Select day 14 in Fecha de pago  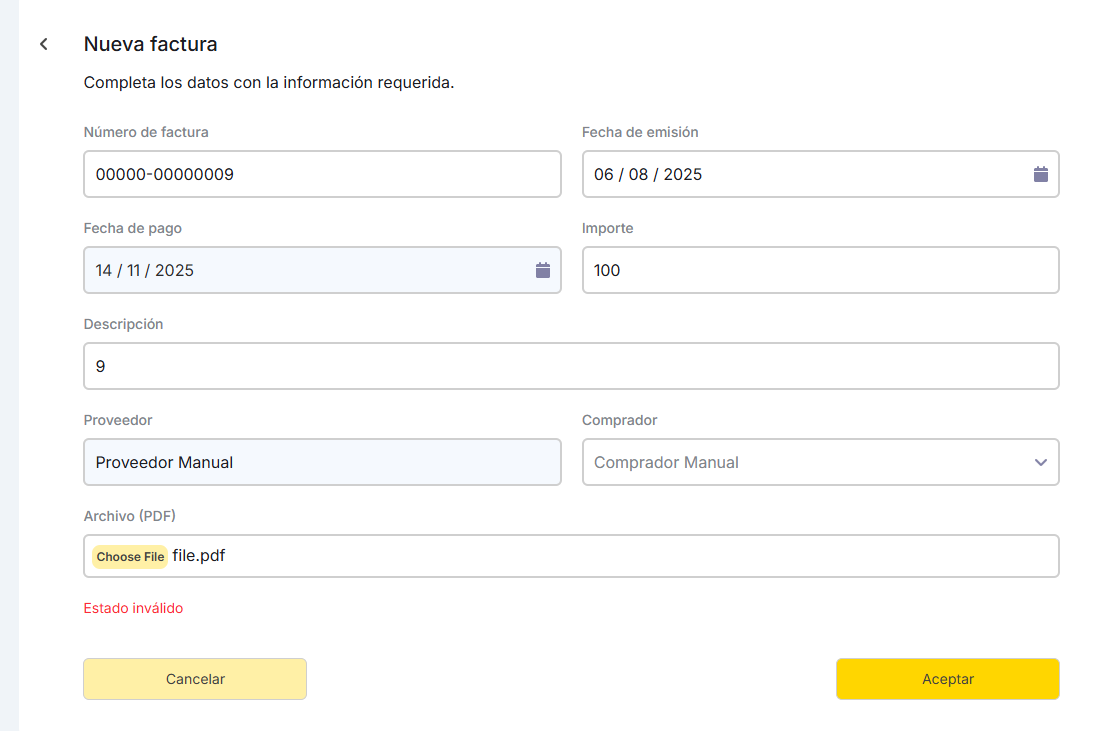tap(104, 270)
